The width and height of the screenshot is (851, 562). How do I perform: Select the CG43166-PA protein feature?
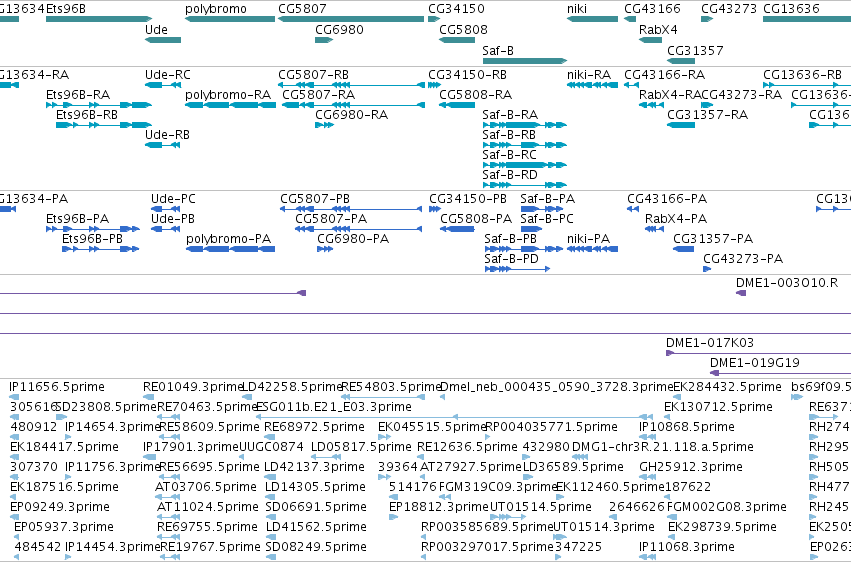[x=633, y=209]
